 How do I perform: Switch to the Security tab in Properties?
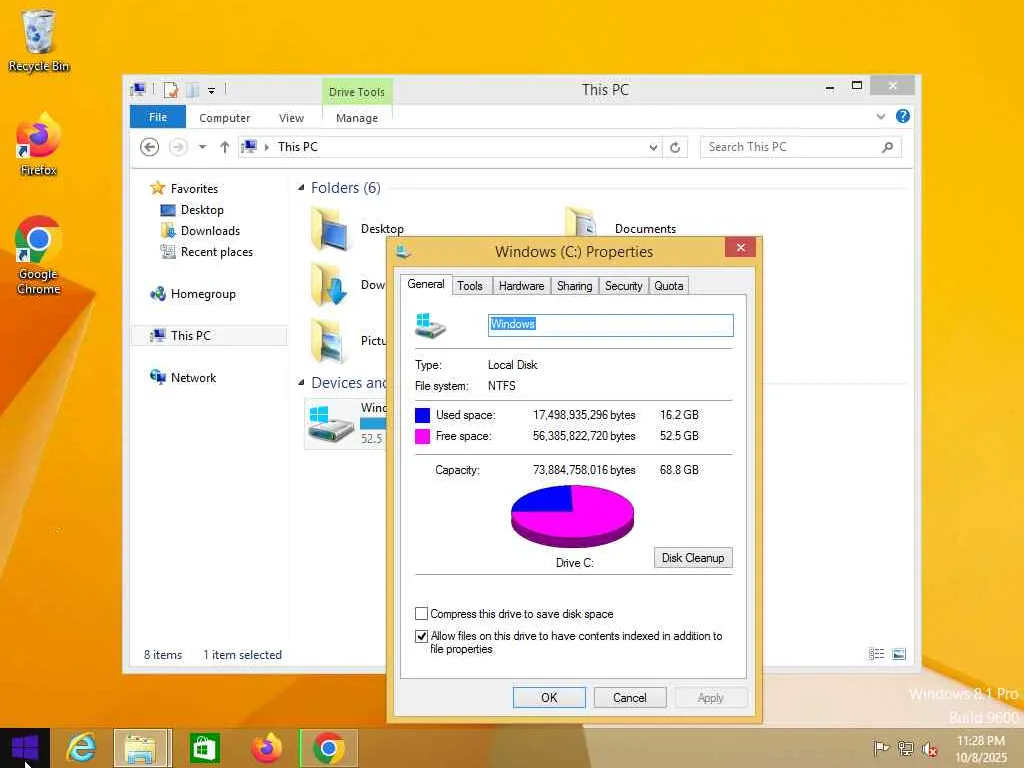point(624,285)
